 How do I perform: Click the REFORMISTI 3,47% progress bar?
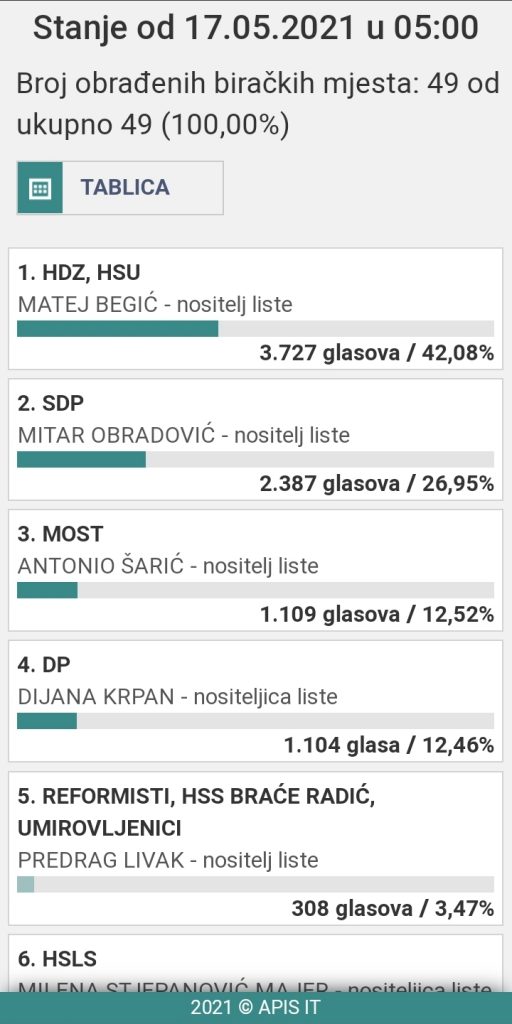pyautogui.click(x=255, y=884)
